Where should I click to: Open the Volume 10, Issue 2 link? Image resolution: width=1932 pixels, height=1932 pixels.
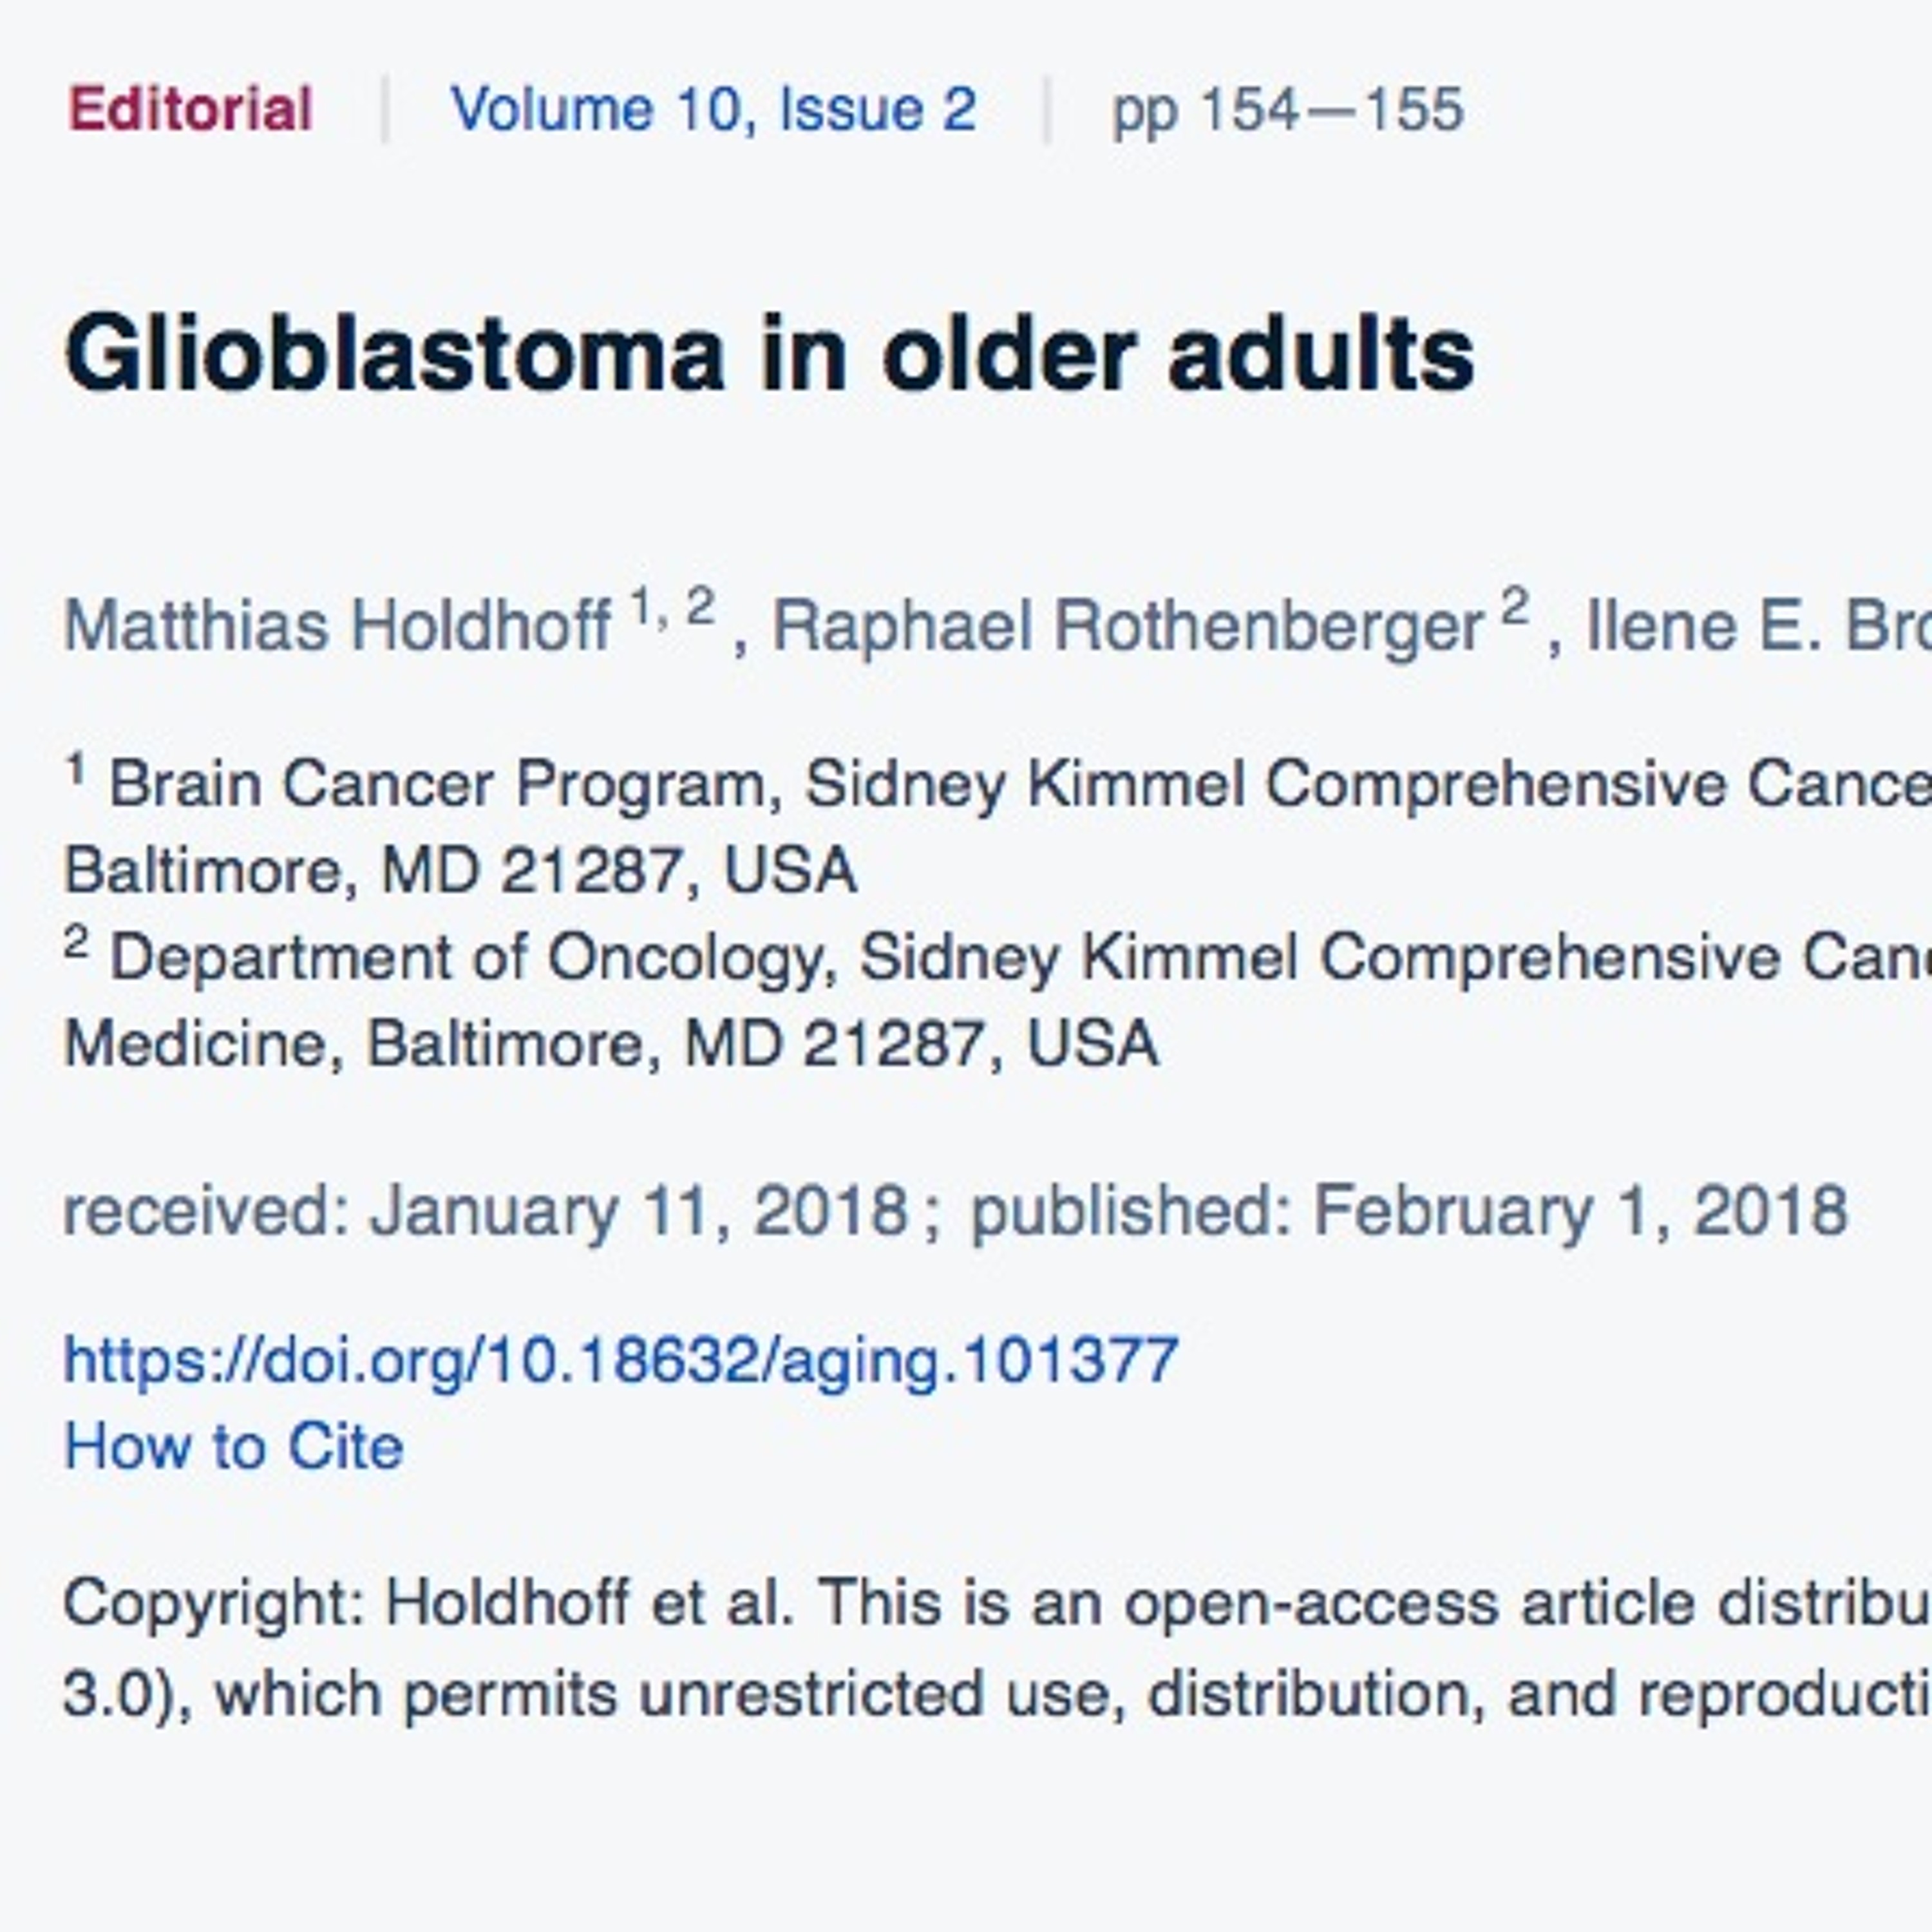713,109
